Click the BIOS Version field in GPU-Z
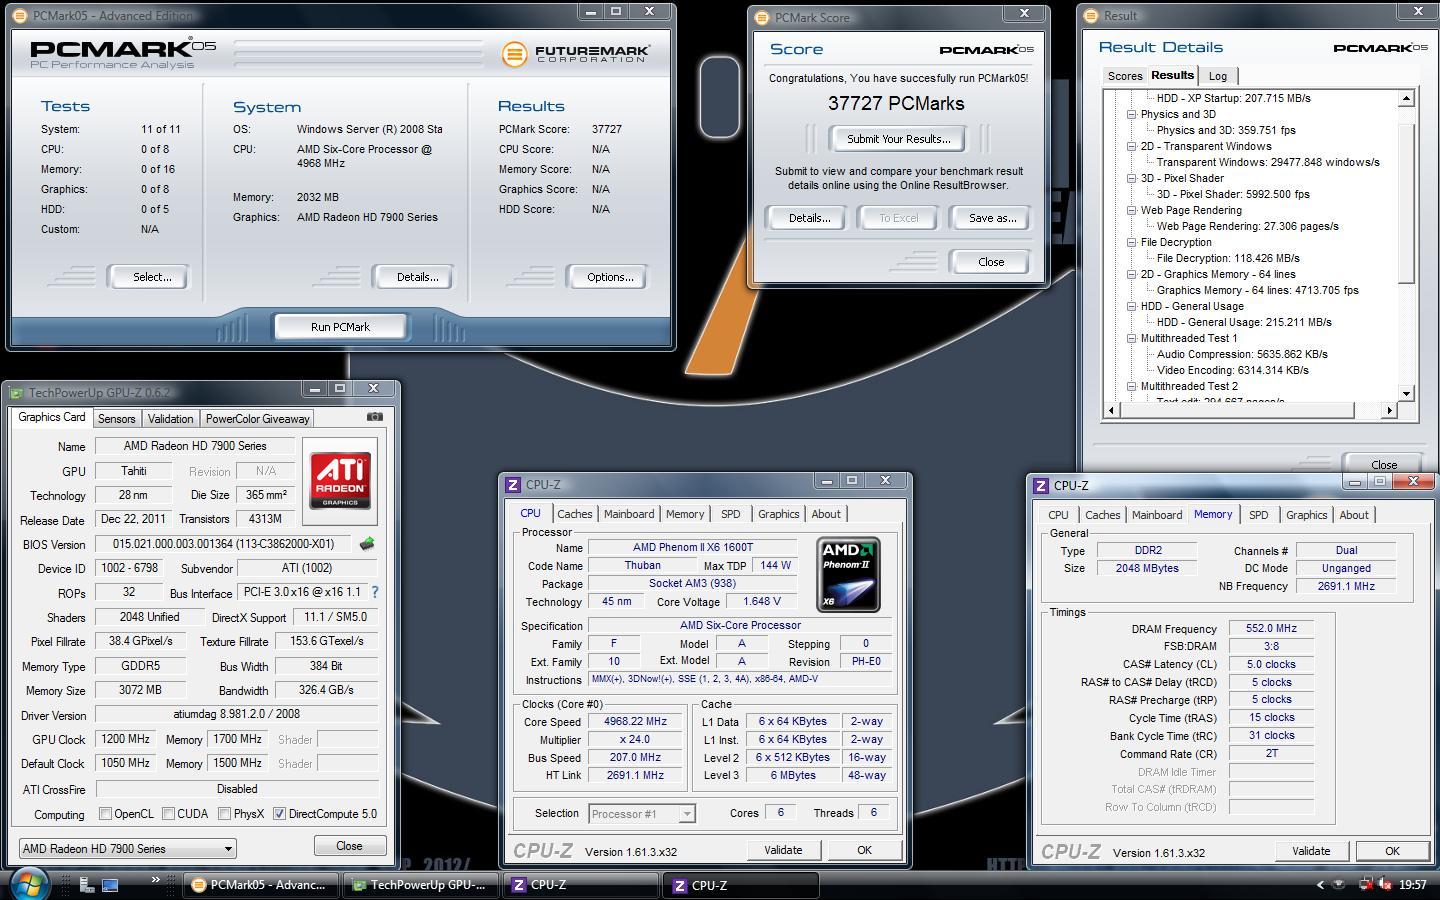Viewport: 1440px width, 900px height. click(224, 544)
